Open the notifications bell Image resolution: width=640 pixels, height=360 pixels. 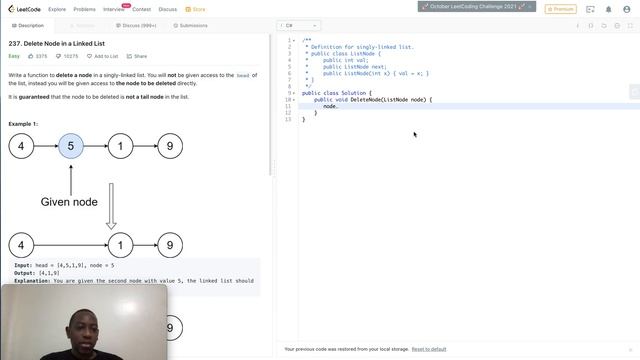point(608,9)
